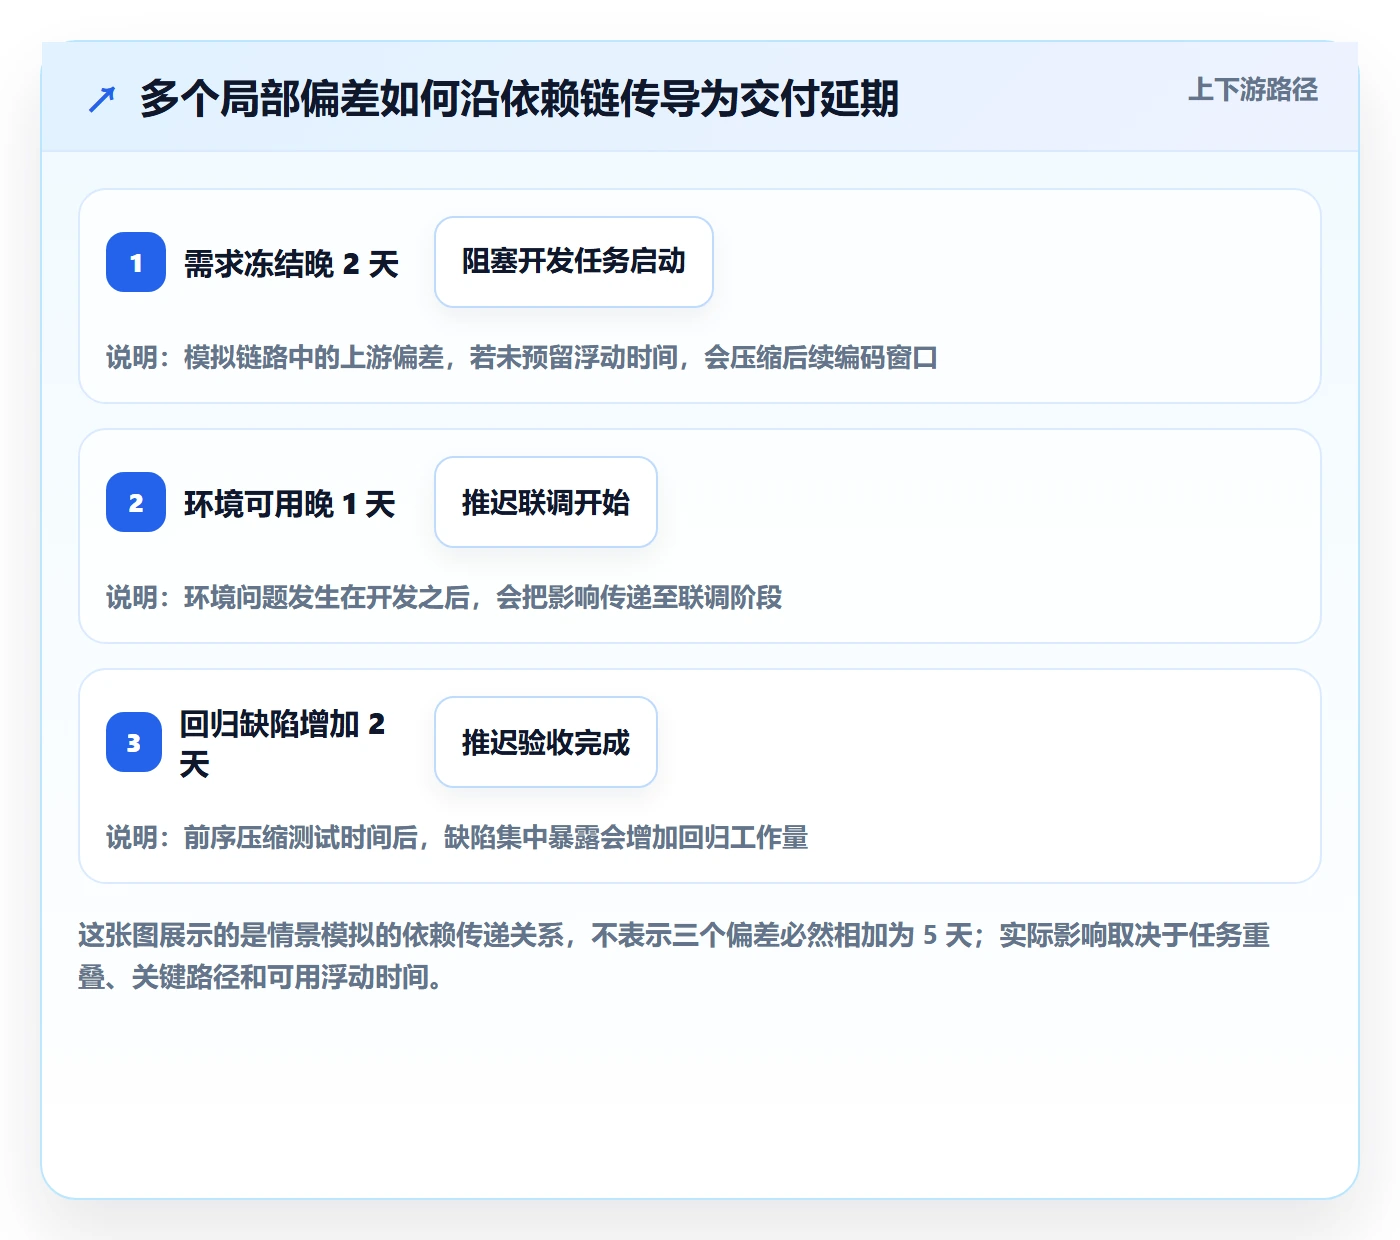Image resolution: width=1400 pixels, height=1240 pixels.
Task: Click the 环境可用晚 1 天 heading
Action: [290, 504]
